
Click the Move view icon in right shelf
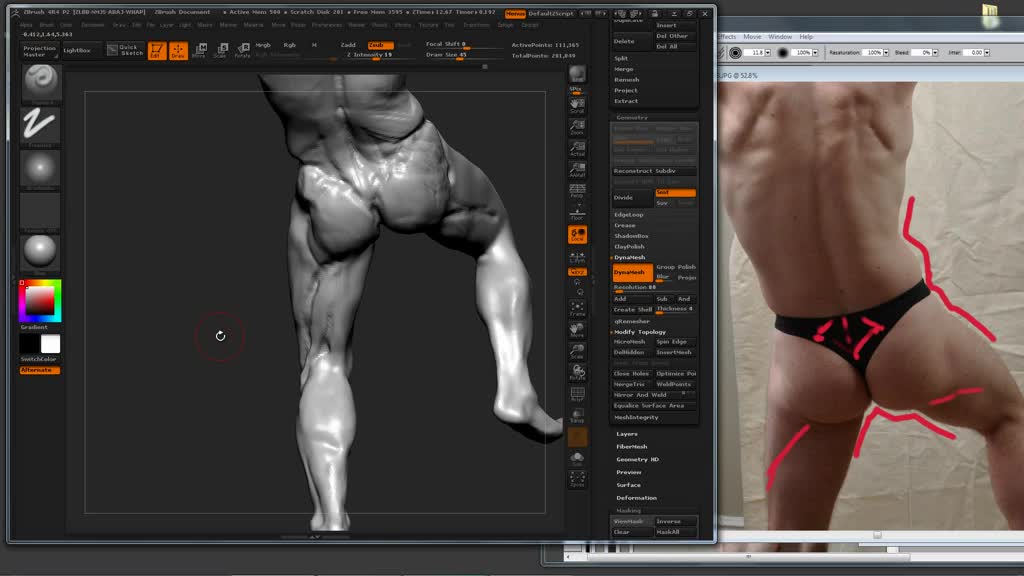(577, 330)
